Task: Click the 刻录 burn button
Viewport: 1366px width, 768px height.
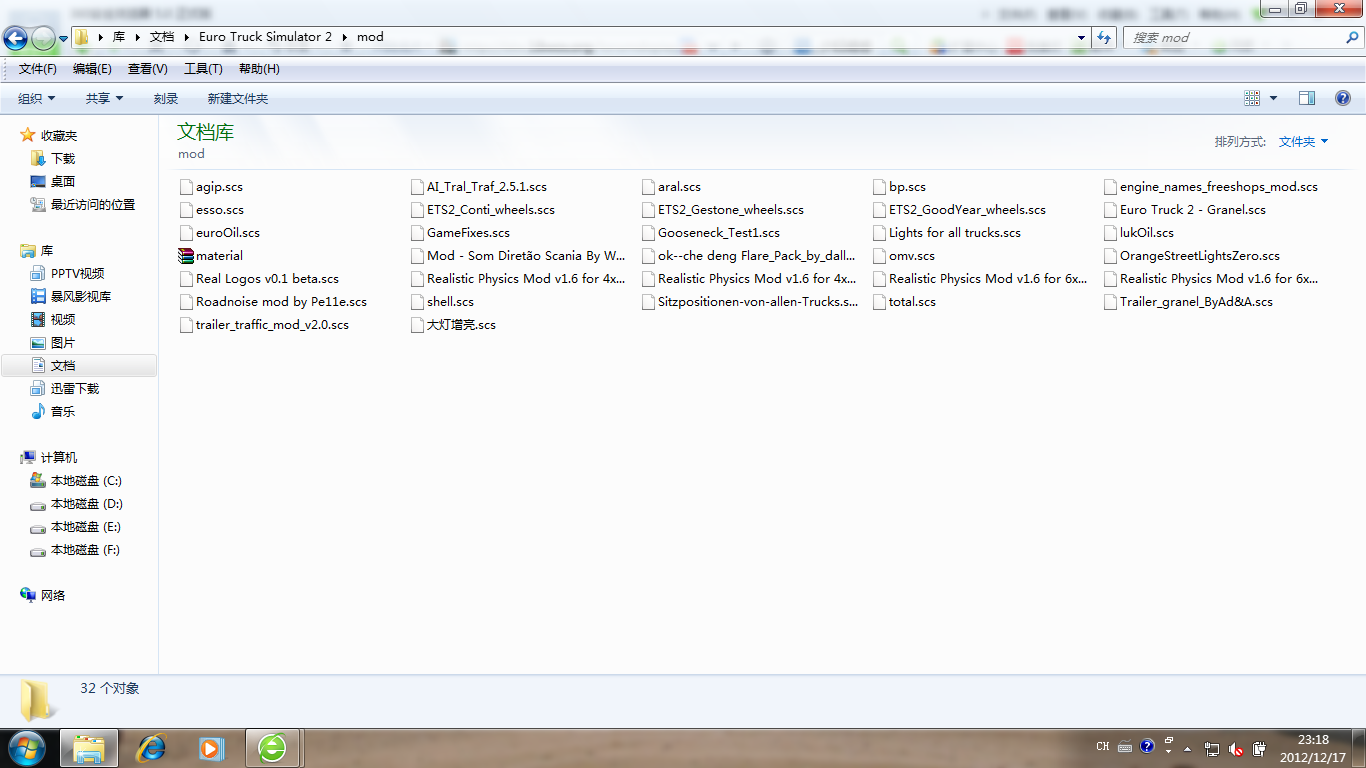Action: [166, 99]
